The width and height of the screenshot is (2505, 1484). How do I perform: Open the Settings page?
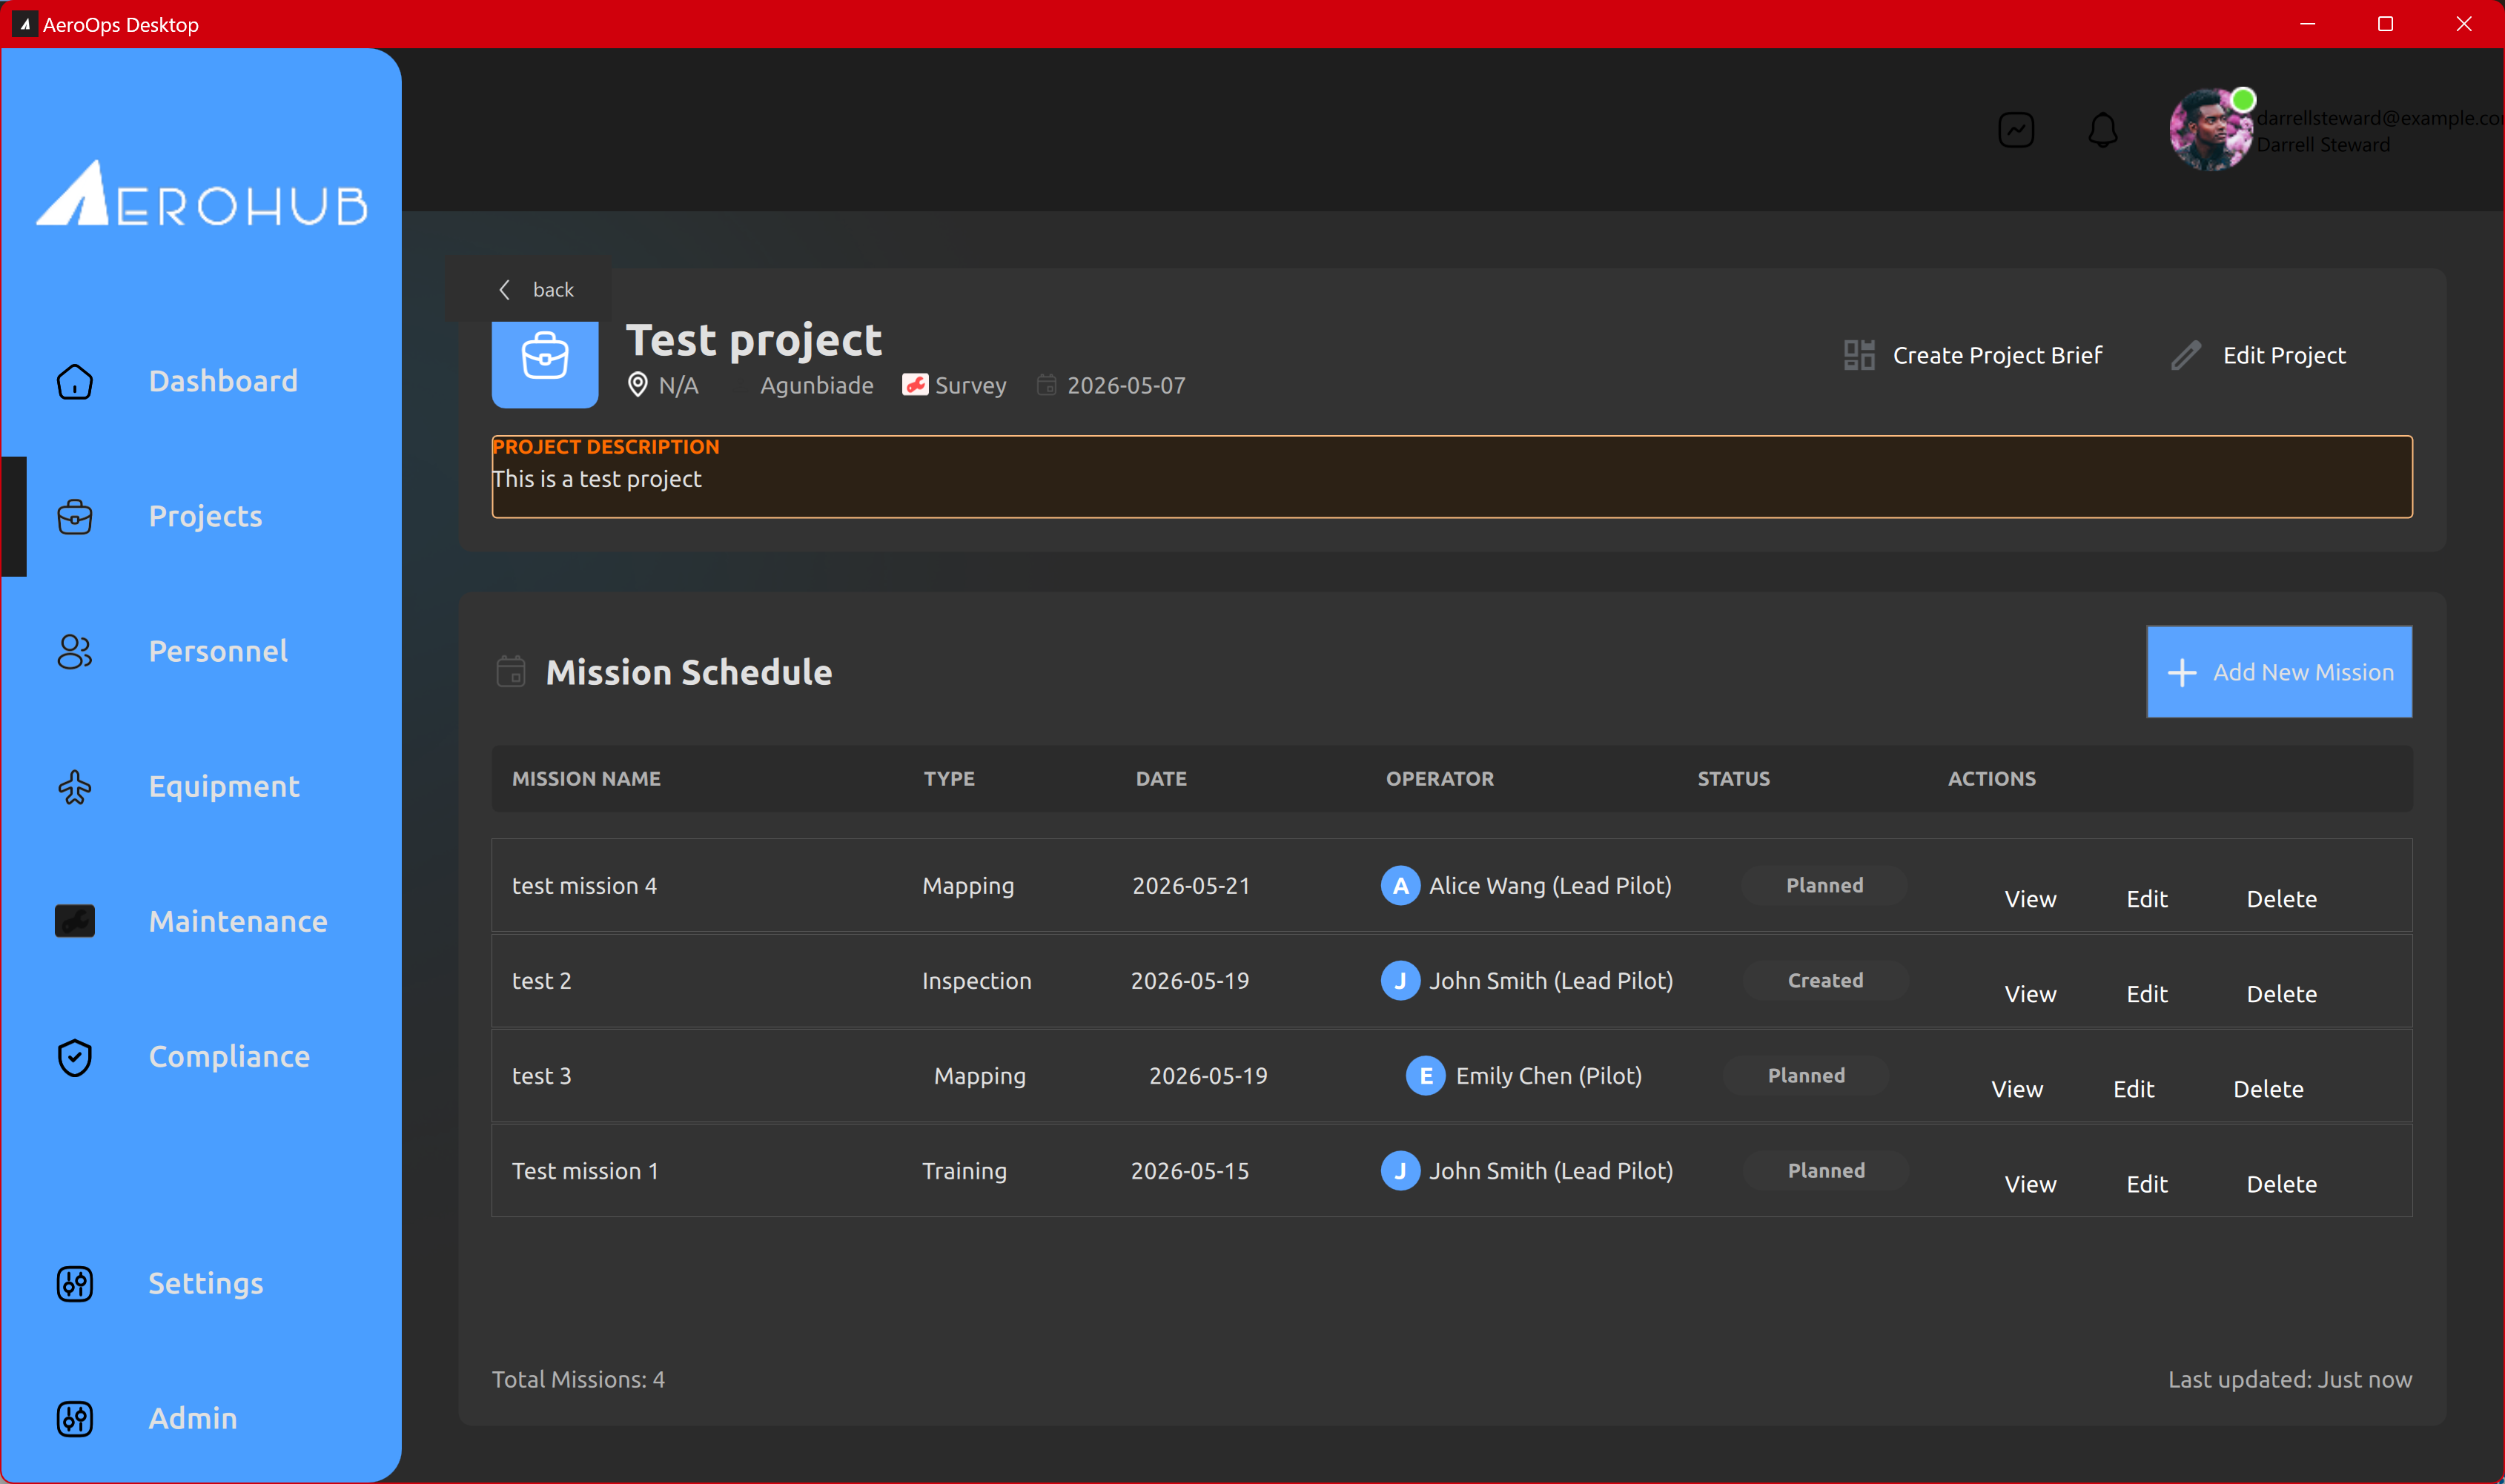206,1284
